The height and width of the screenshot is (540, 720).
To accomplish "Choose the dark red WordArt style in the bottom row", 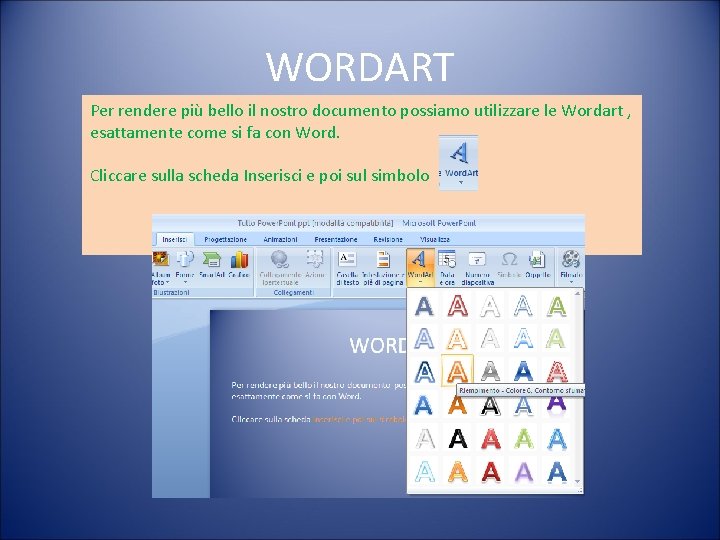I will pyautogui.click(x=490, y=472).
